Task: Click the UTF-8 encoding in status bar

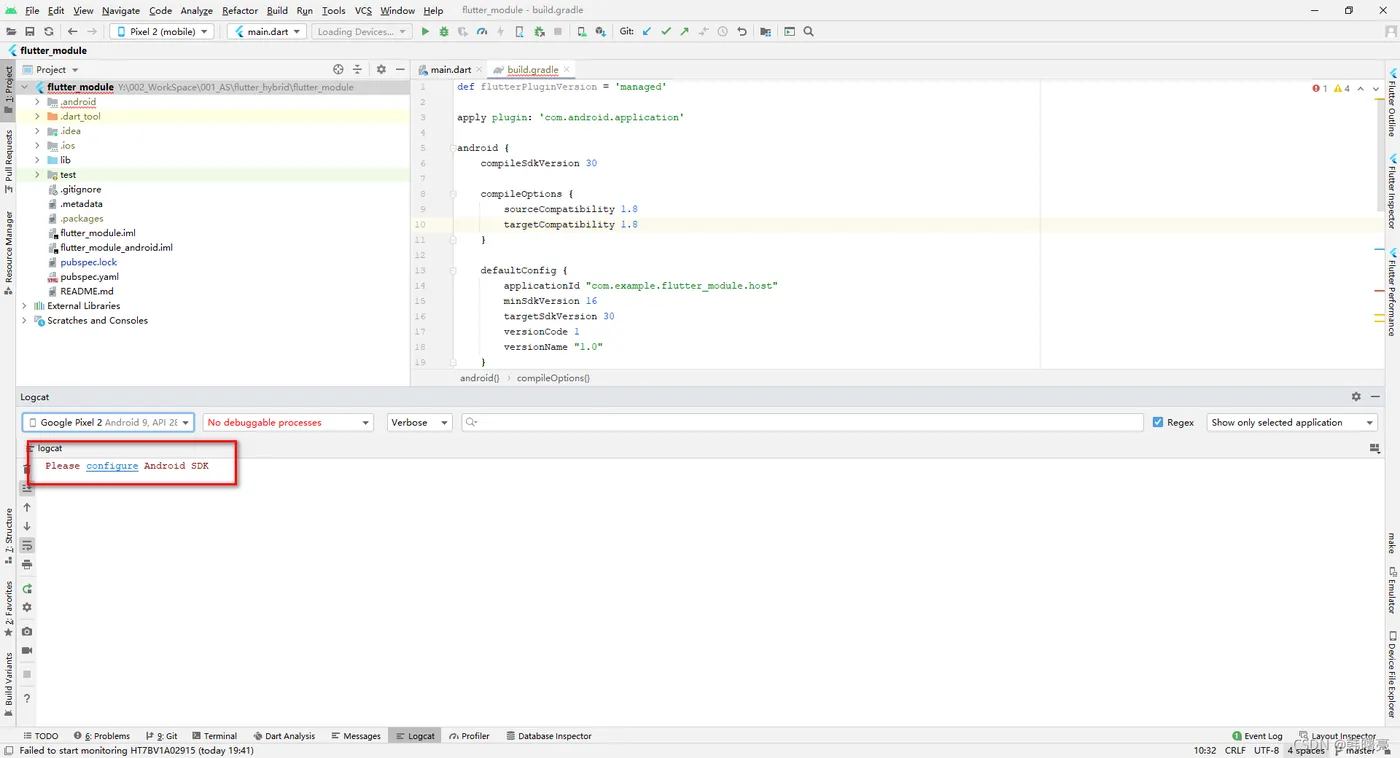Action: coord(1266,750)
